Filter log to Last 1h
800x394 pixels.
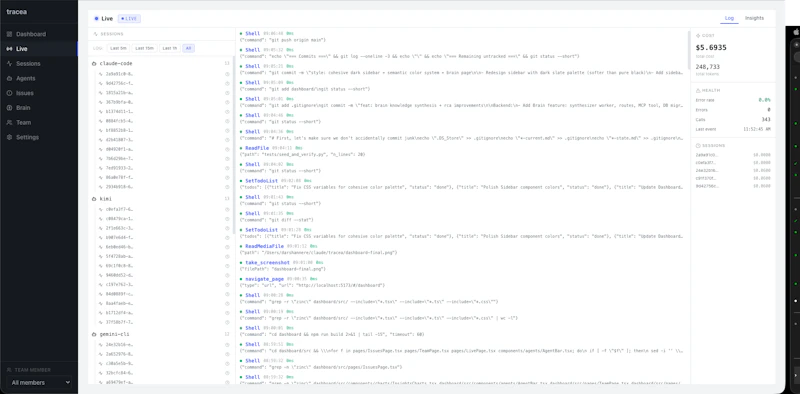tap(169, 48)
